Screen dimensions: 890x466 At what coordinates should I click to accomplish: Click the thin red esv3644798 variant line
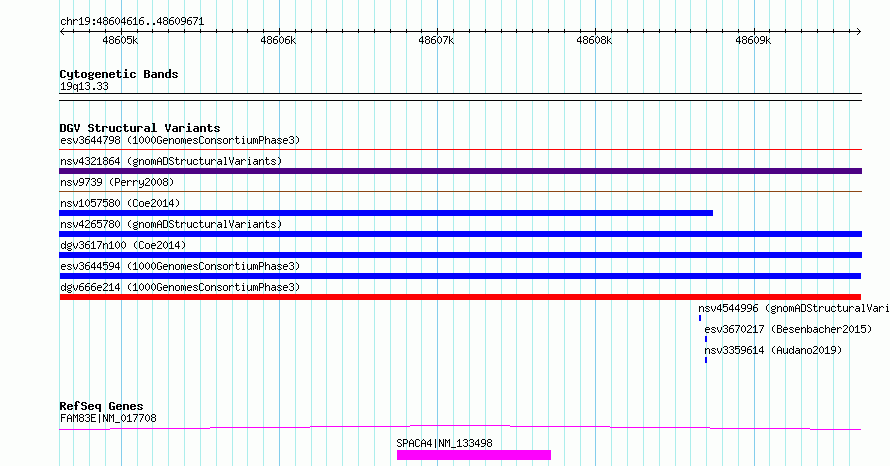click(x=460, y=150)
